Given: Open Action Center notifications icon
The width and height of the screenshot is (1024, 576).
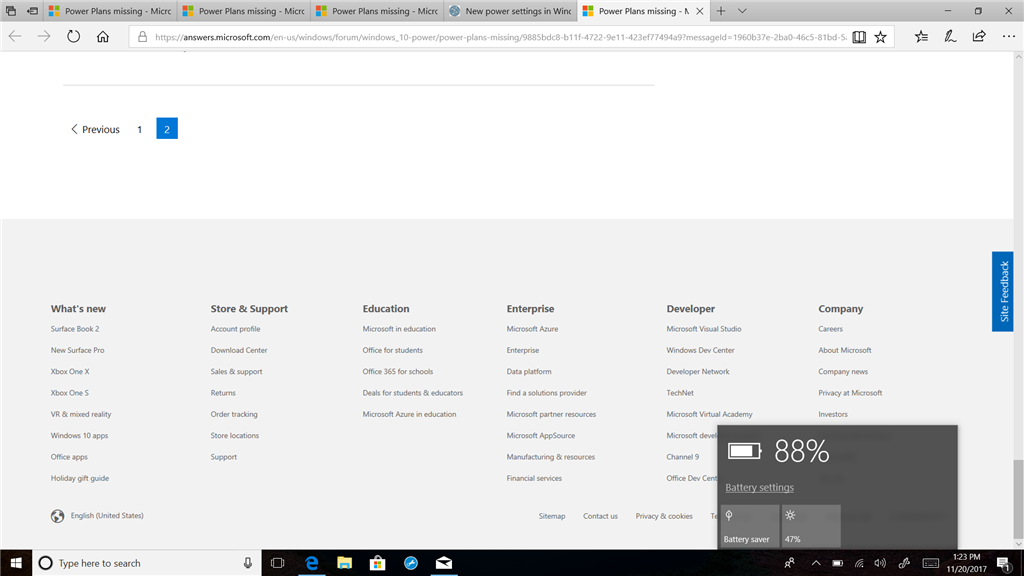Looking at the screenshot, I should (x=1005, y=563).
